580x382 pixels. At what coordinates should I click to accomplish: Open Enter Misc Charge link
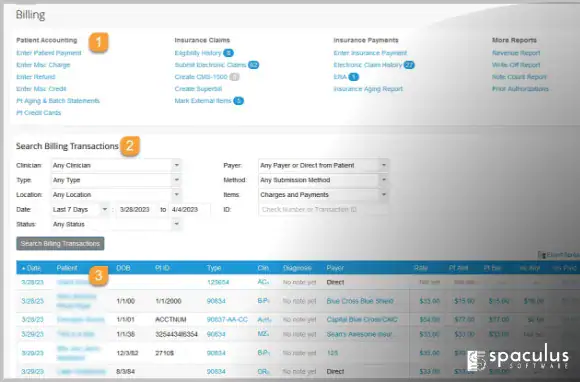[43, 65]
